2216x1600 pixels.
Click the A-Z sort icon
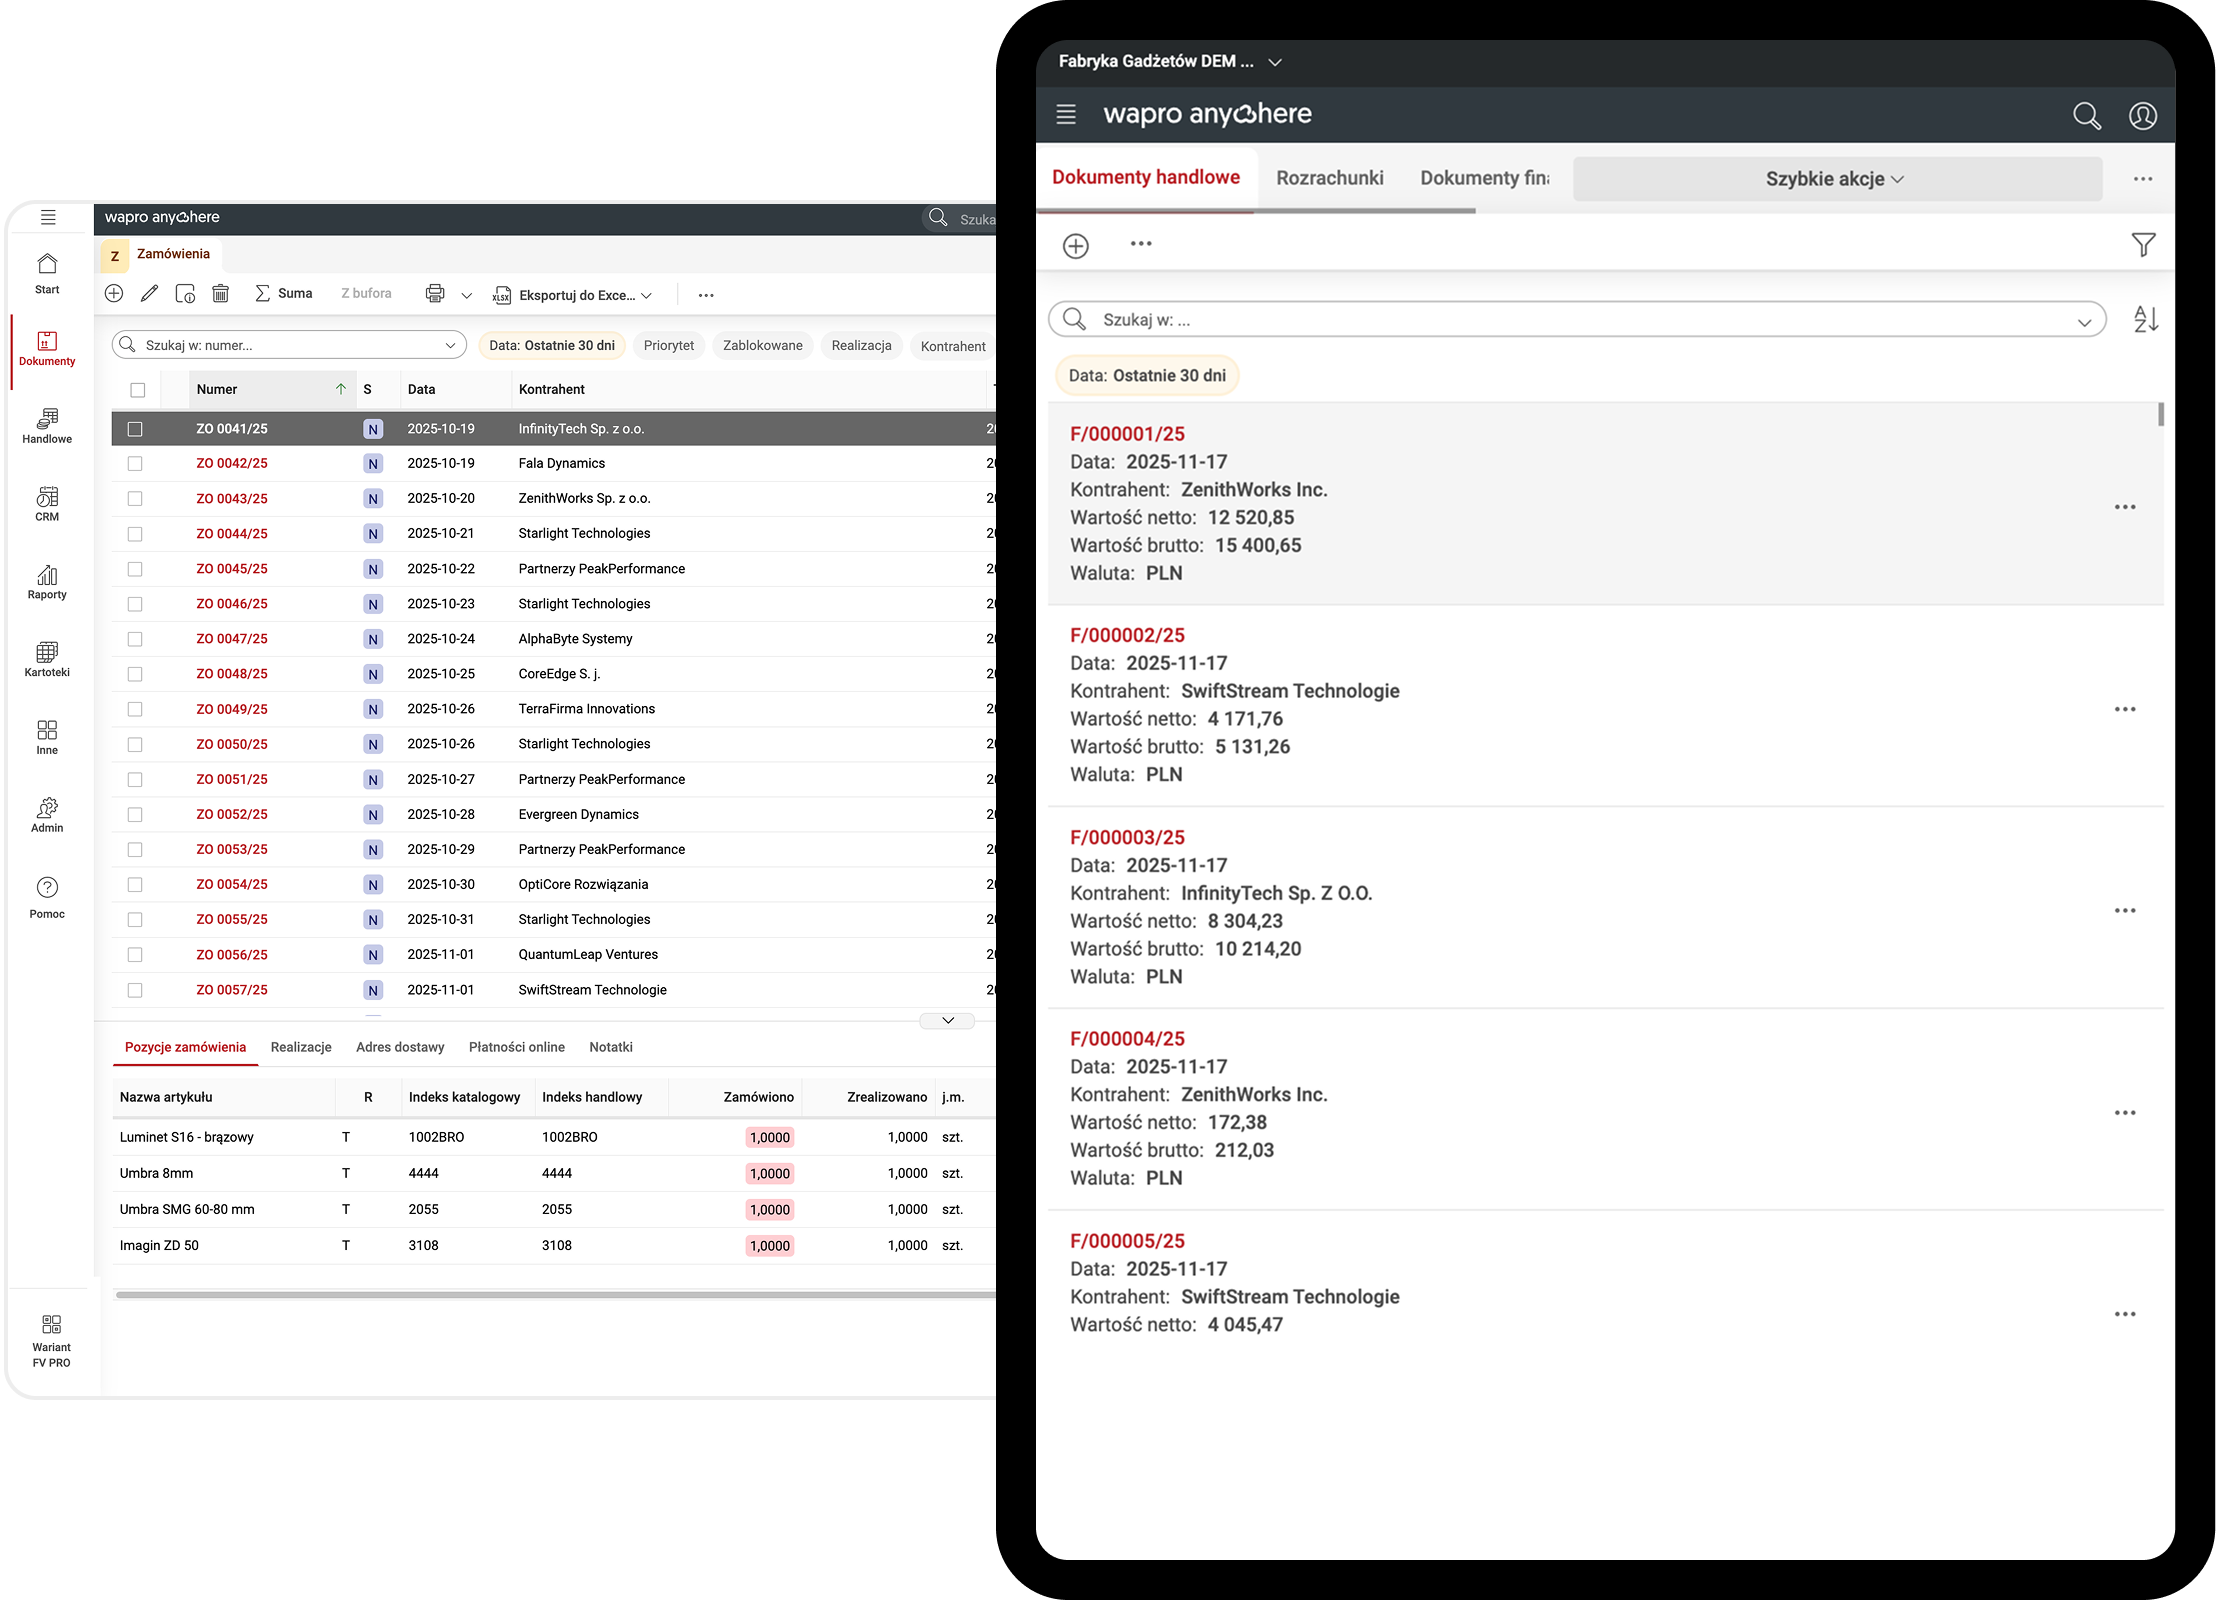click(2146, 320)
